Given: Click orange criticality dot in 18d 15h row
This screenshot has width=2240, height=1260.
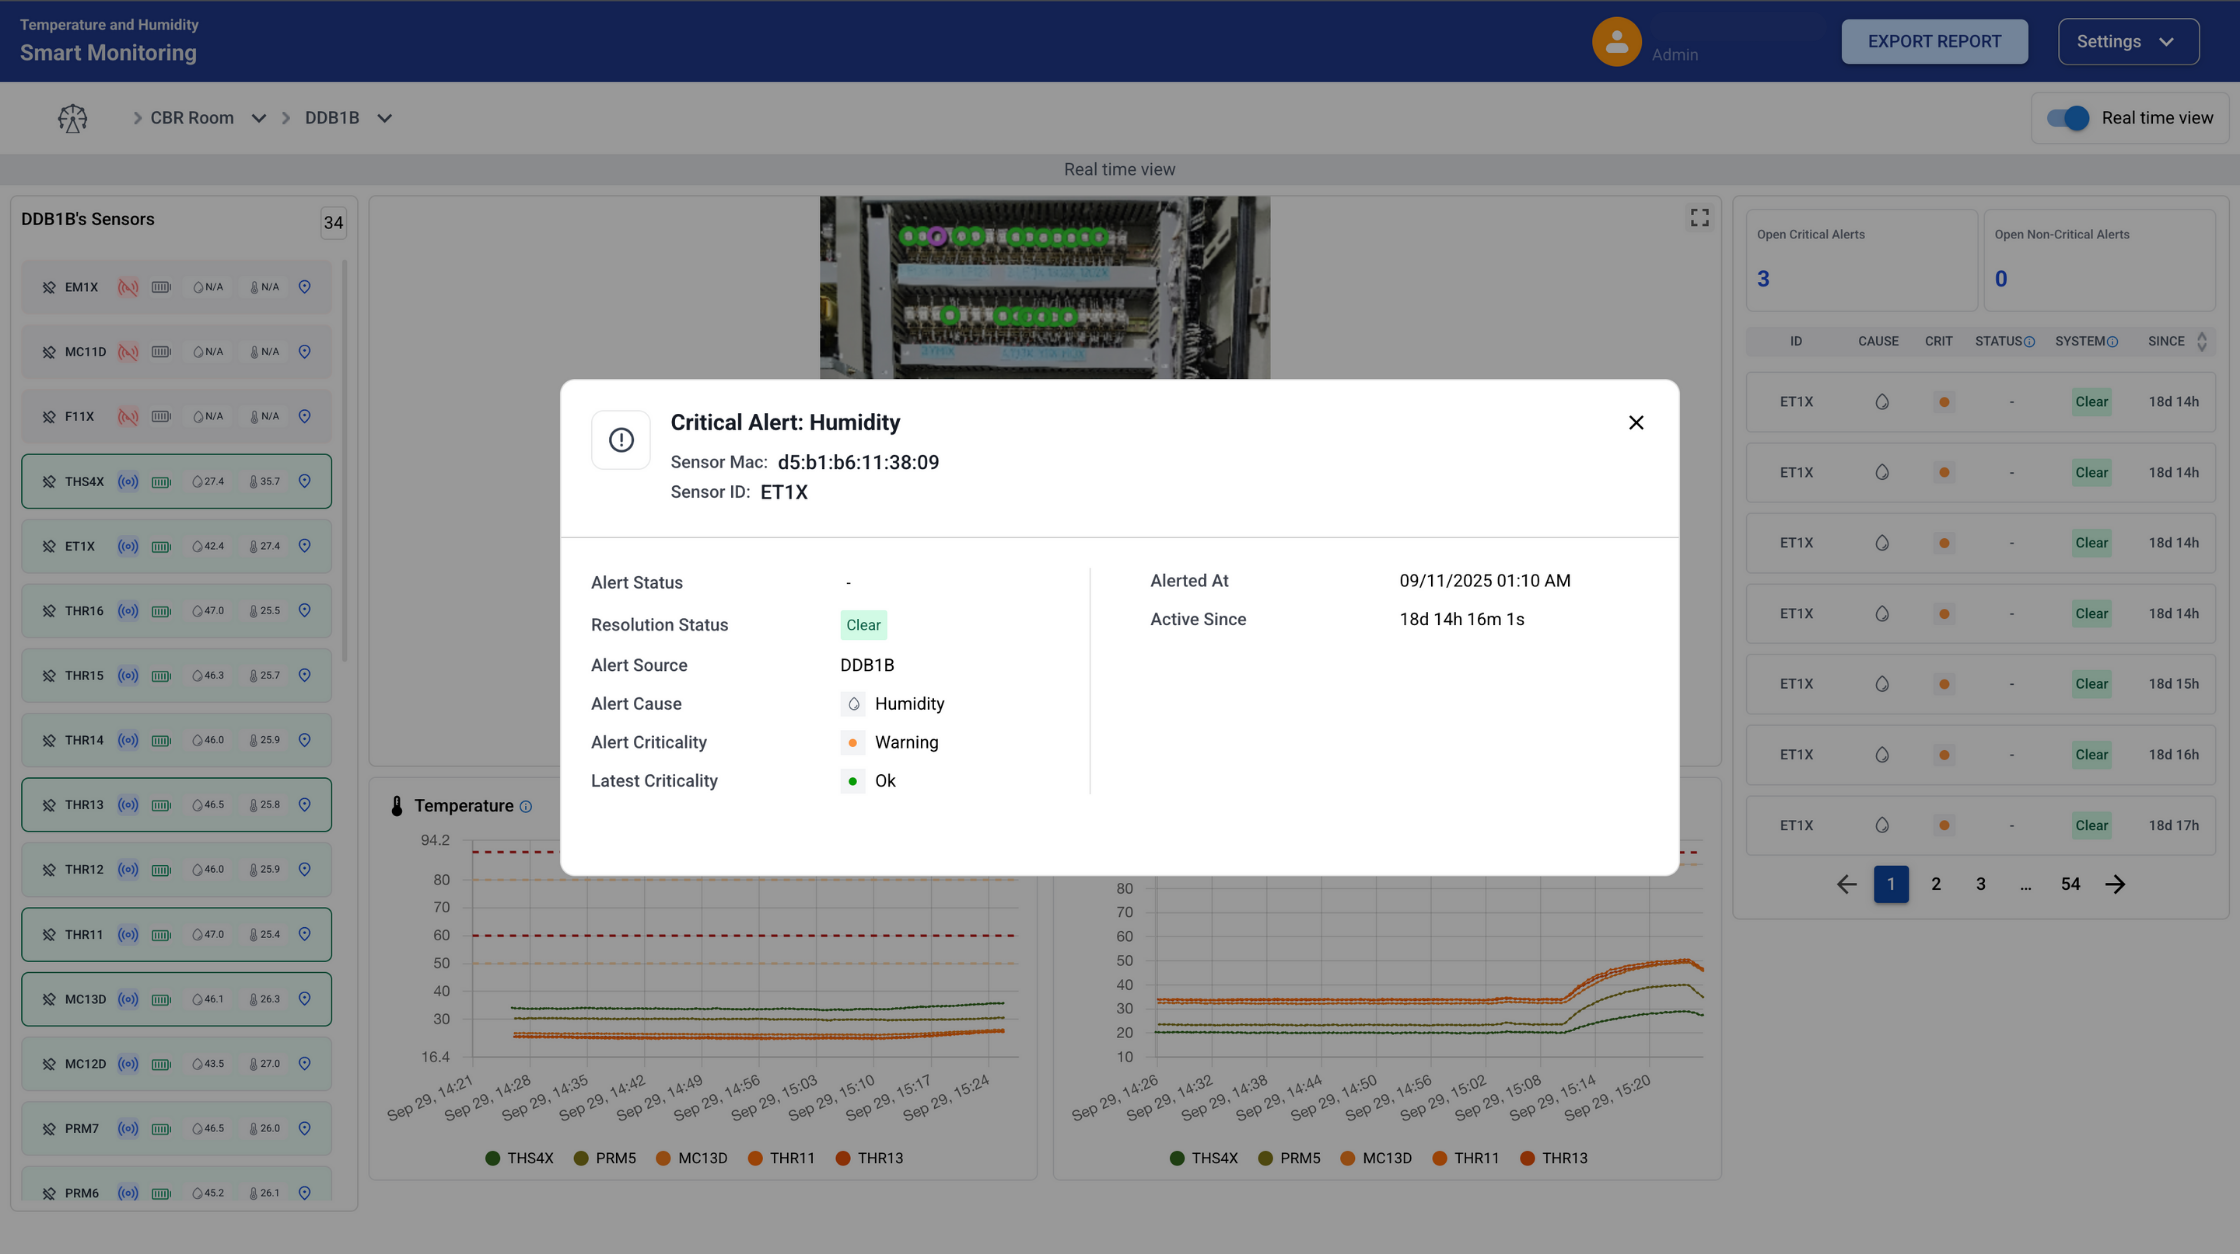Looking at the screenshot, I should [x=1943, y=684].
